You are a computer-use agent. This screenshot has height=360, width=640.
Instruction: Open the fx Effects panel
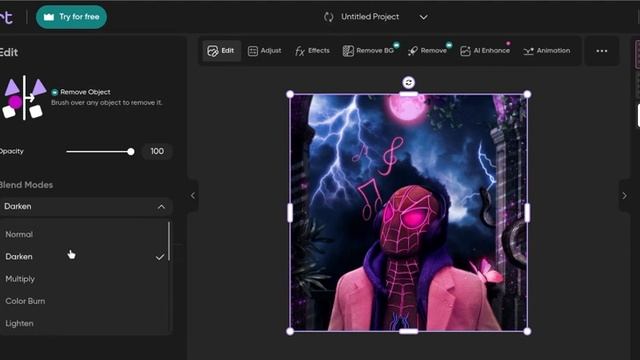click(312, 51)
